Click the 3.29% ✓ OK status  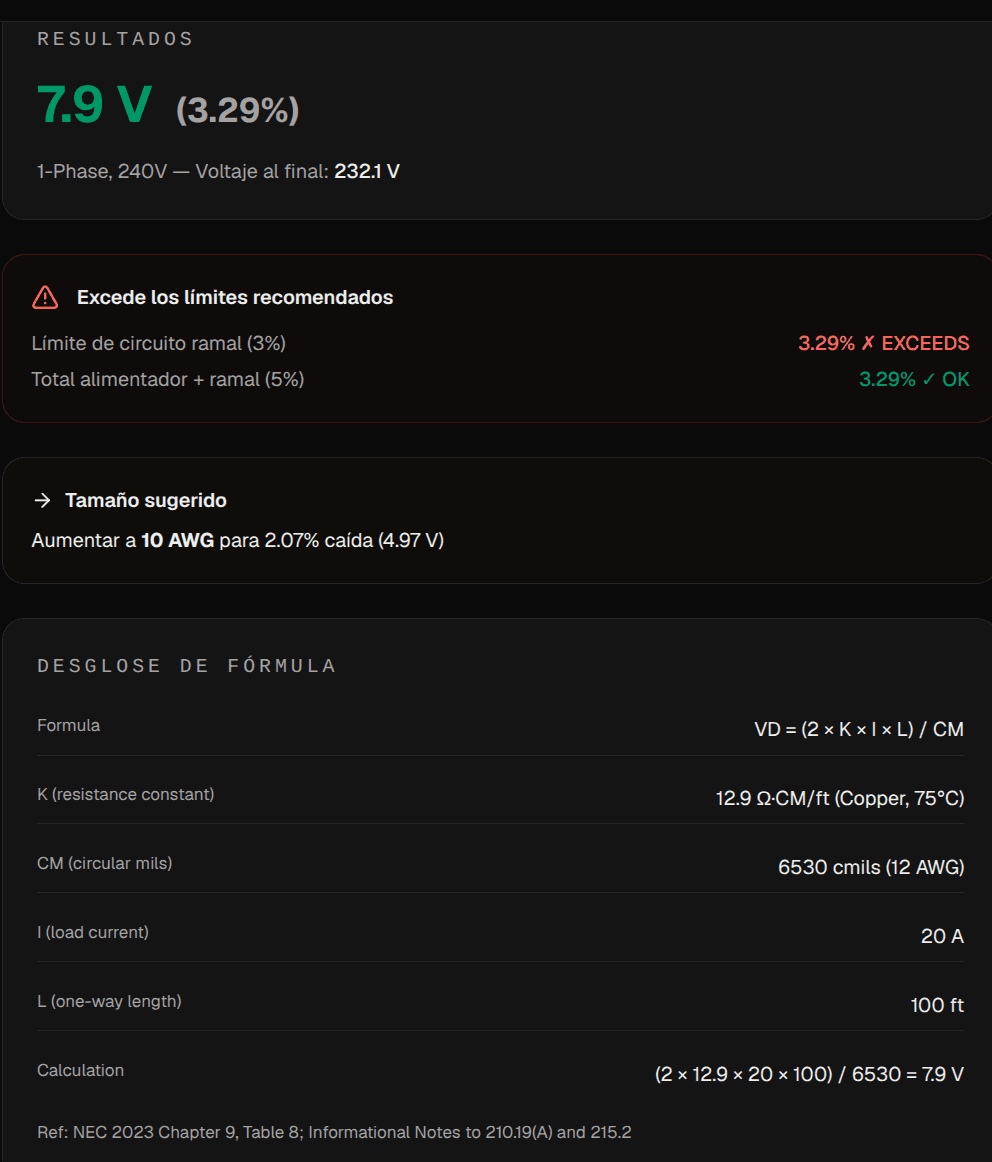[914, 379]
